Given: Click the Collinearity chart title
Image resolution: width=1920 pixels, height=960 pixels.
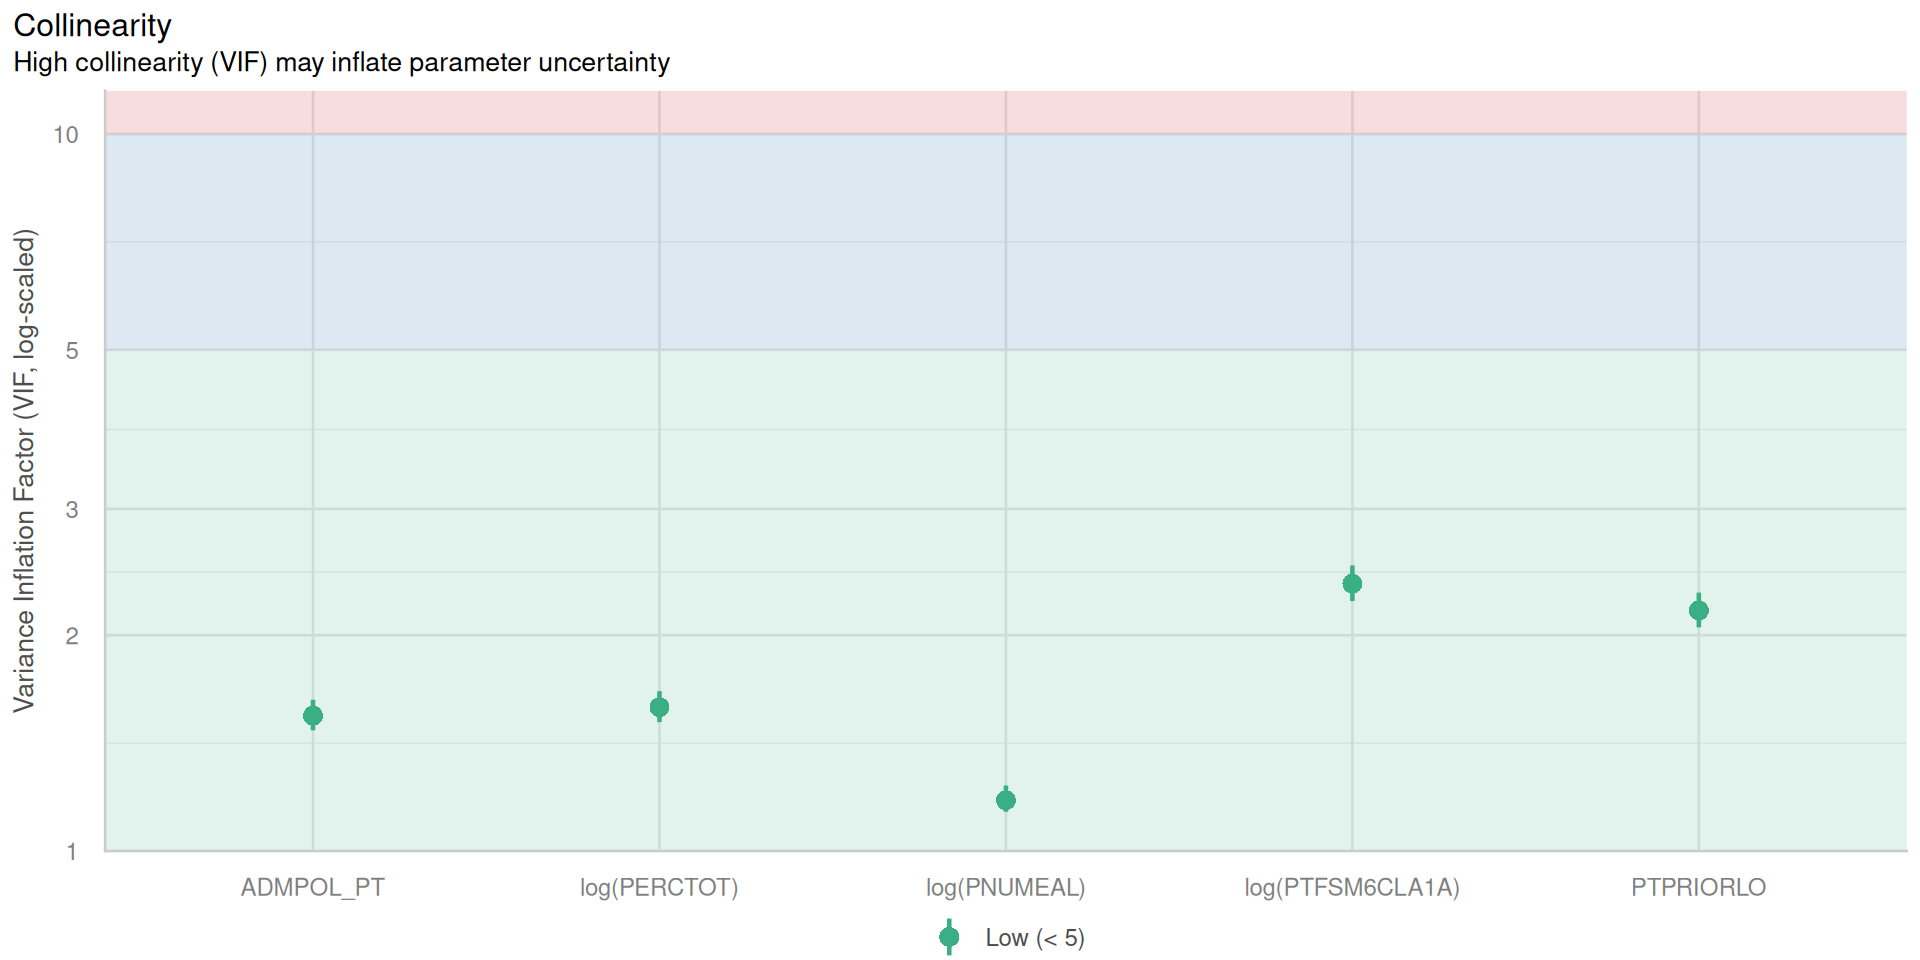Looking at the screenshot, I should 92,25.
